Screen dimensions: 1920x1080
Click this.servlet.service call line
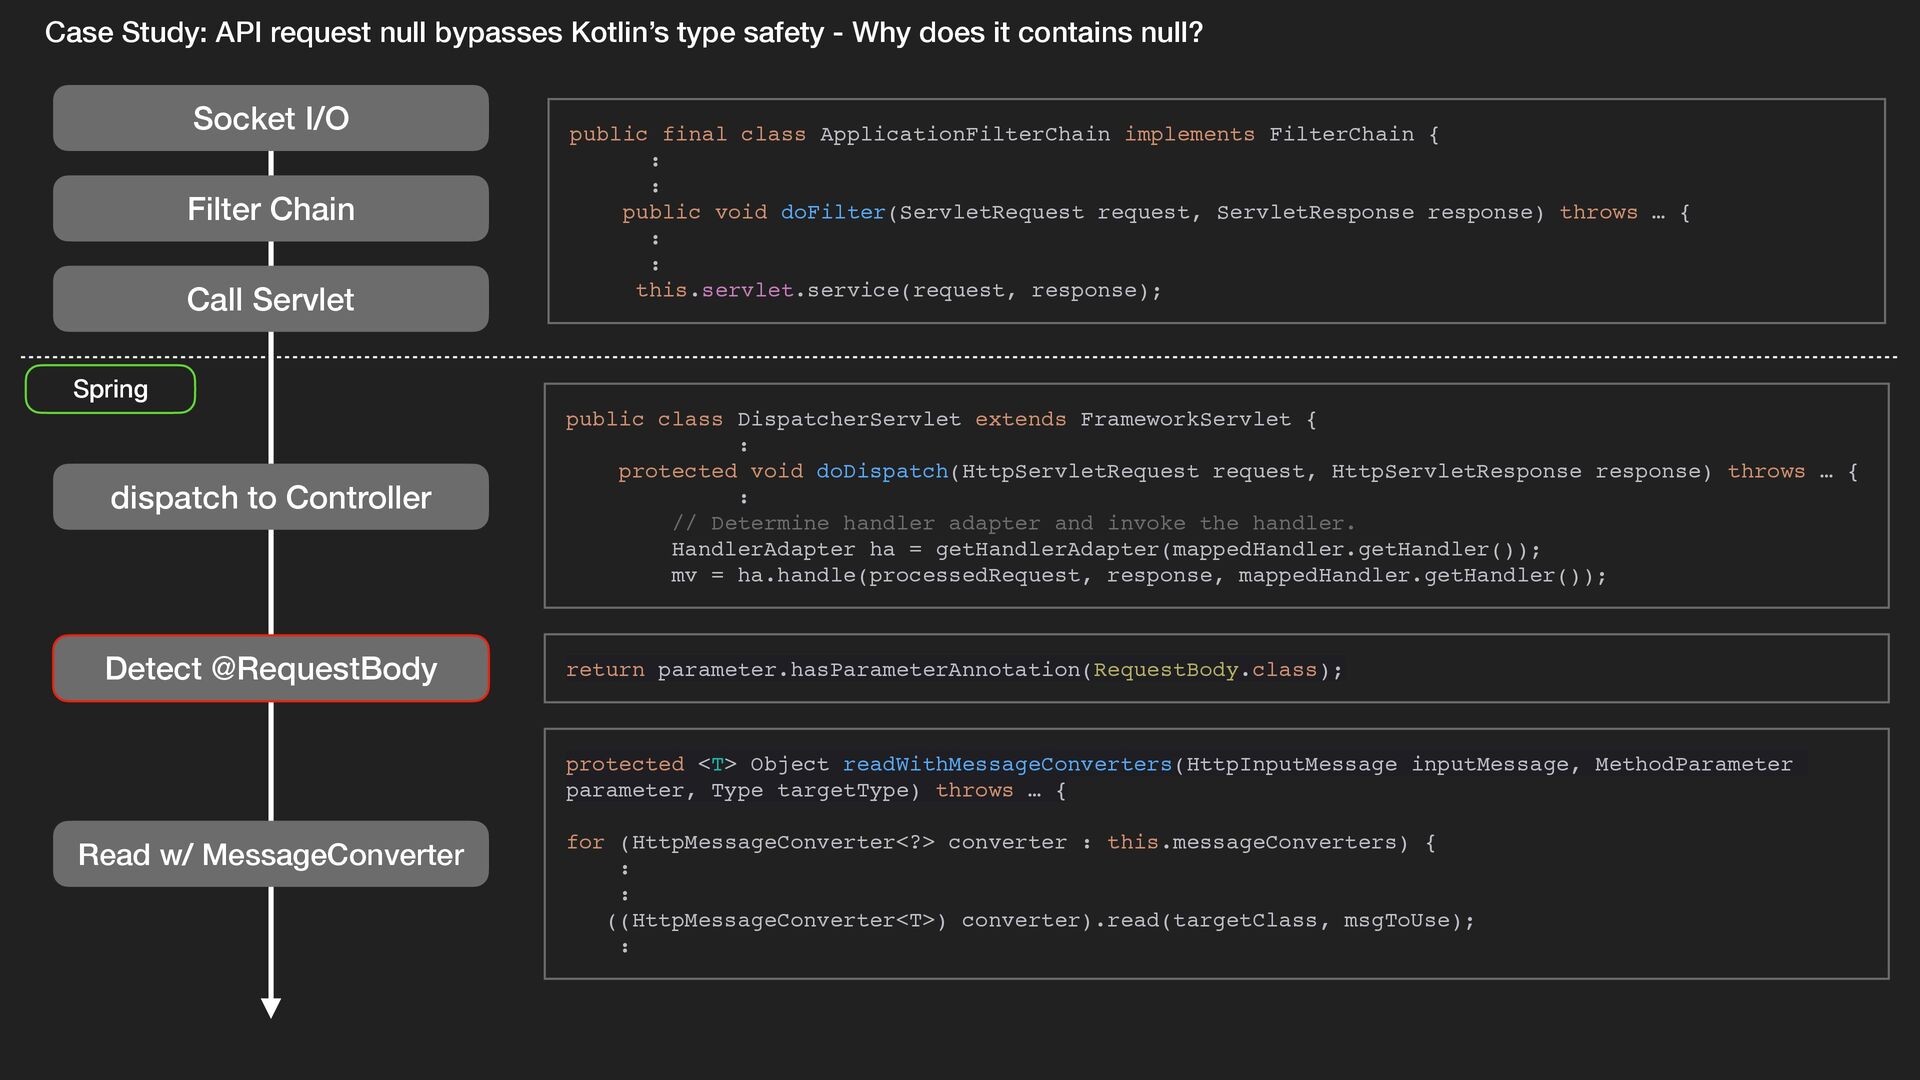(897, 290)
